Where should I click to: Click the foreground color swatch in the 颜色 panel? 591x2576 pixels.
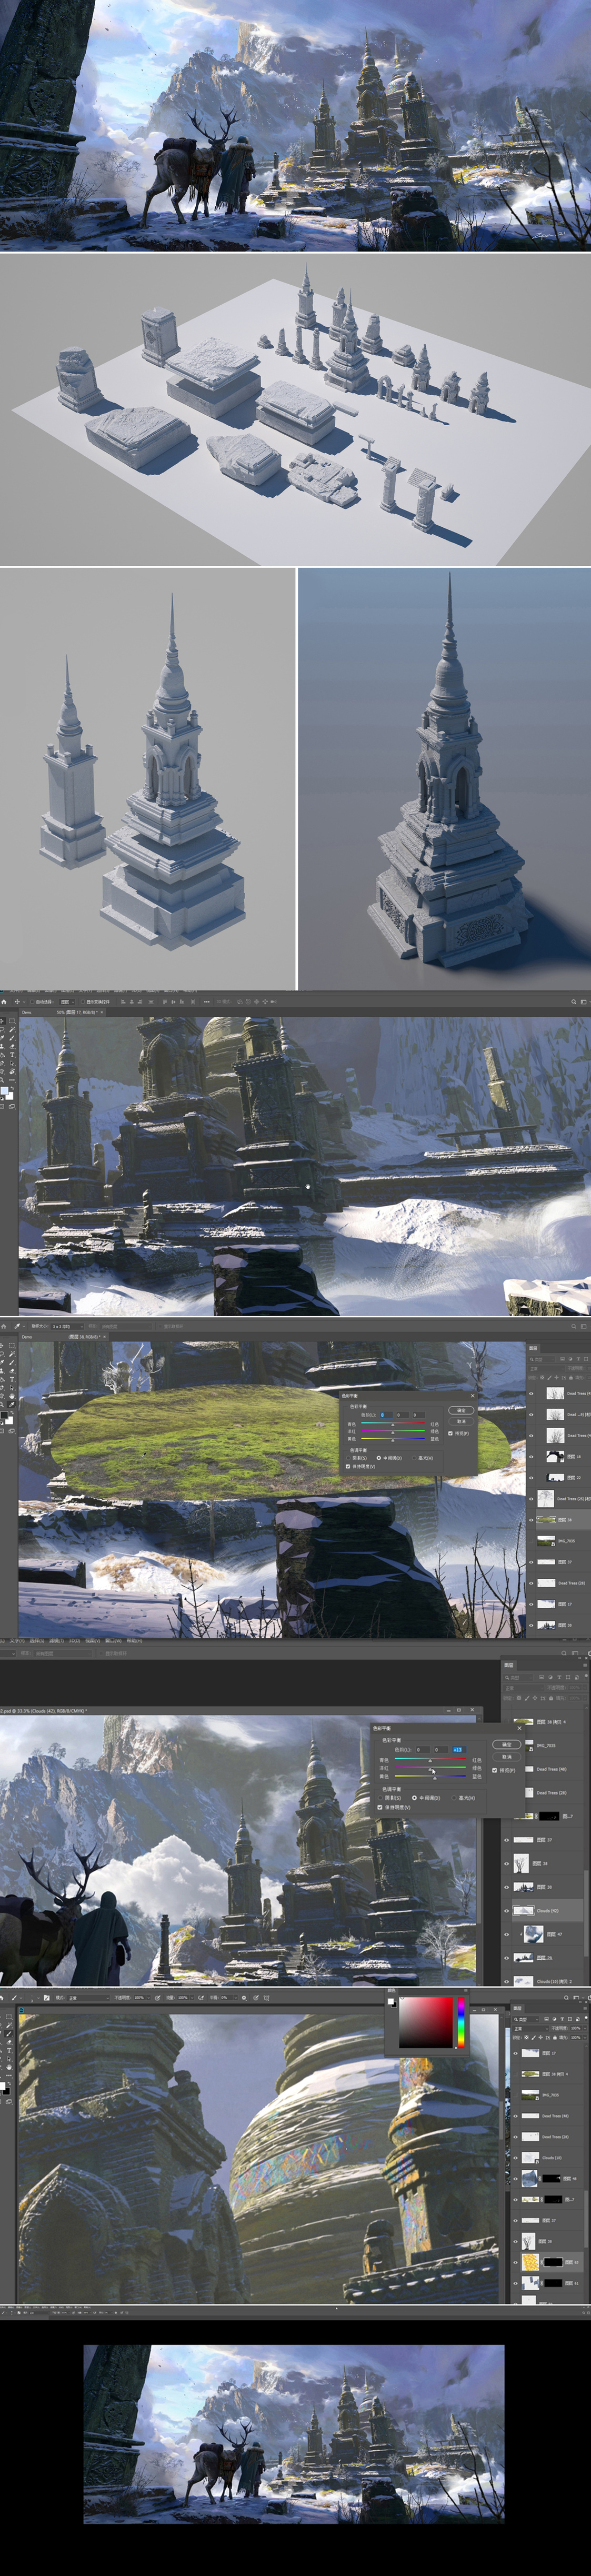click(x=392, y=2001)
